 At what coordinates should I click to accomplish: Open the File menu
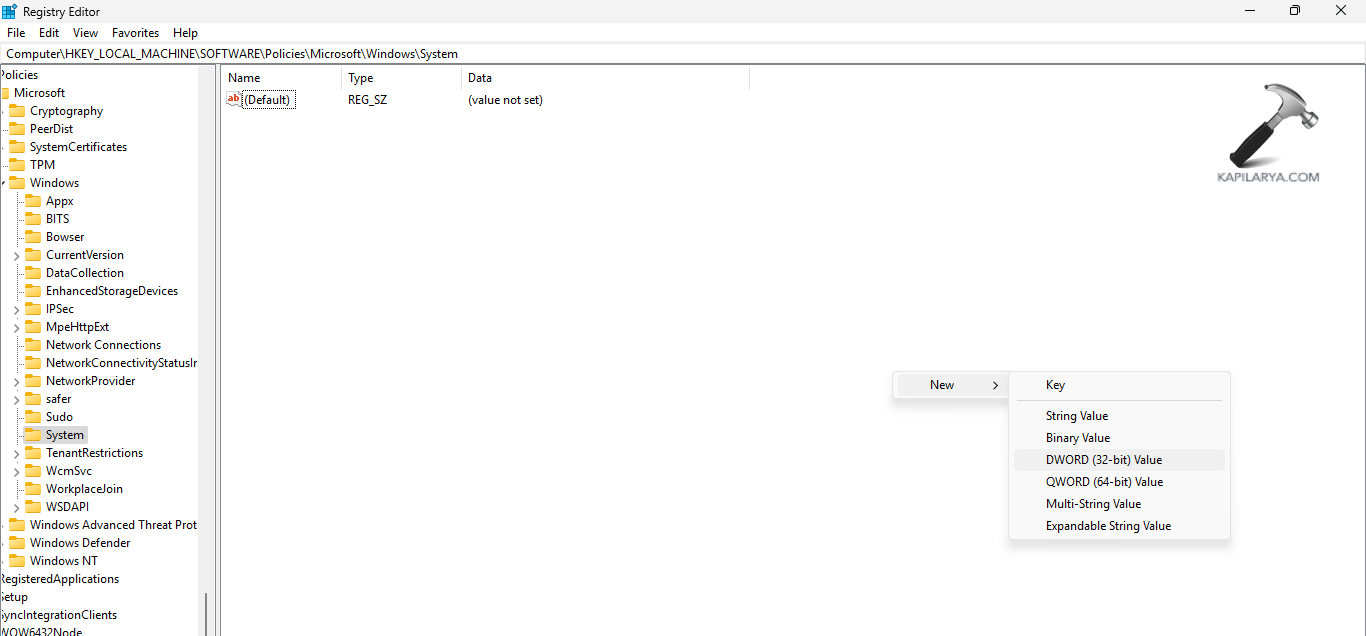(16, 33)
